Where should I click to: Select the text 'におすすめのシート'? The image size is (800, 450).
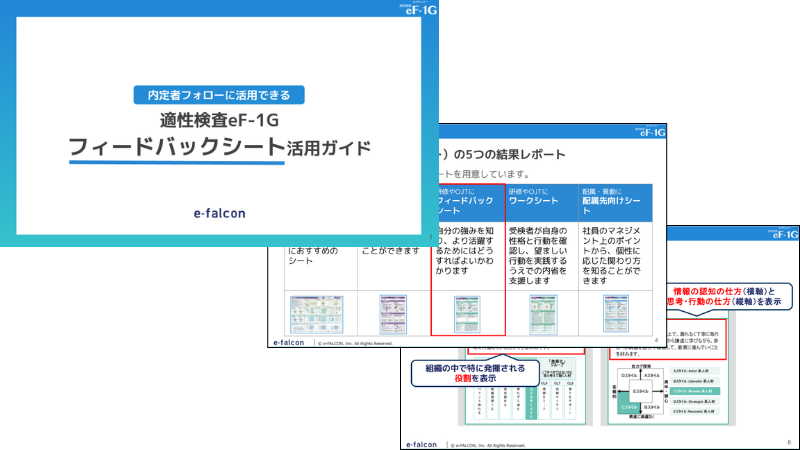pos(313,256)
